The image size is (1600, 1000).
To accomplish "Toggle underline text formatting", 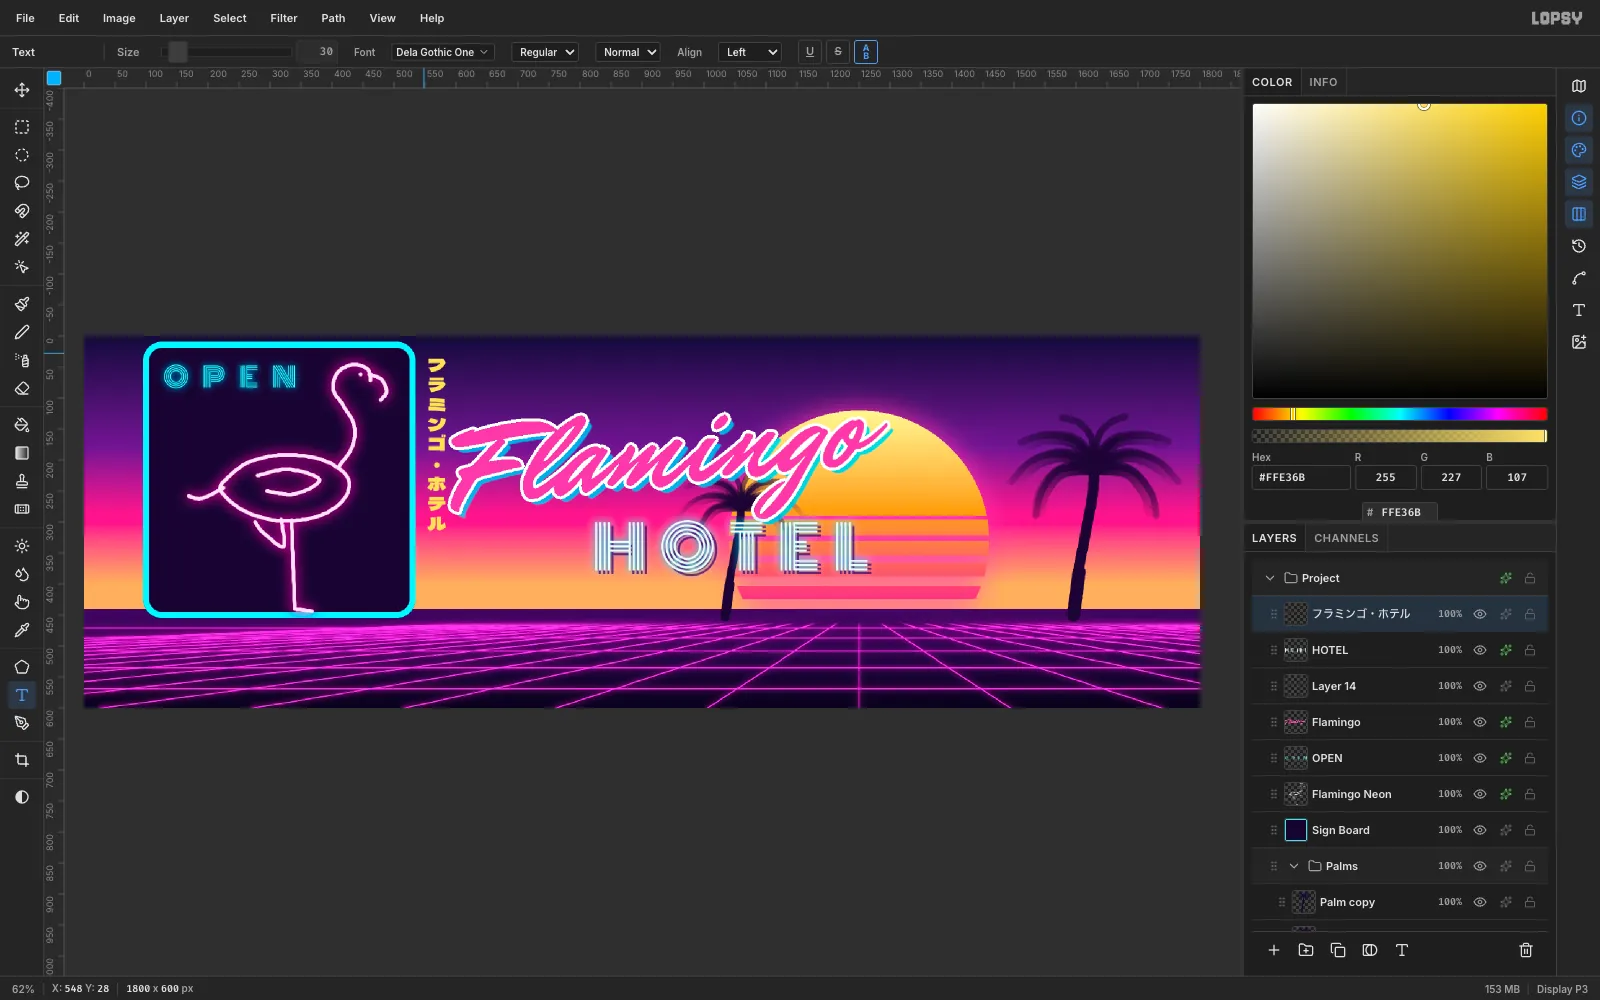I will pos(810,52).
